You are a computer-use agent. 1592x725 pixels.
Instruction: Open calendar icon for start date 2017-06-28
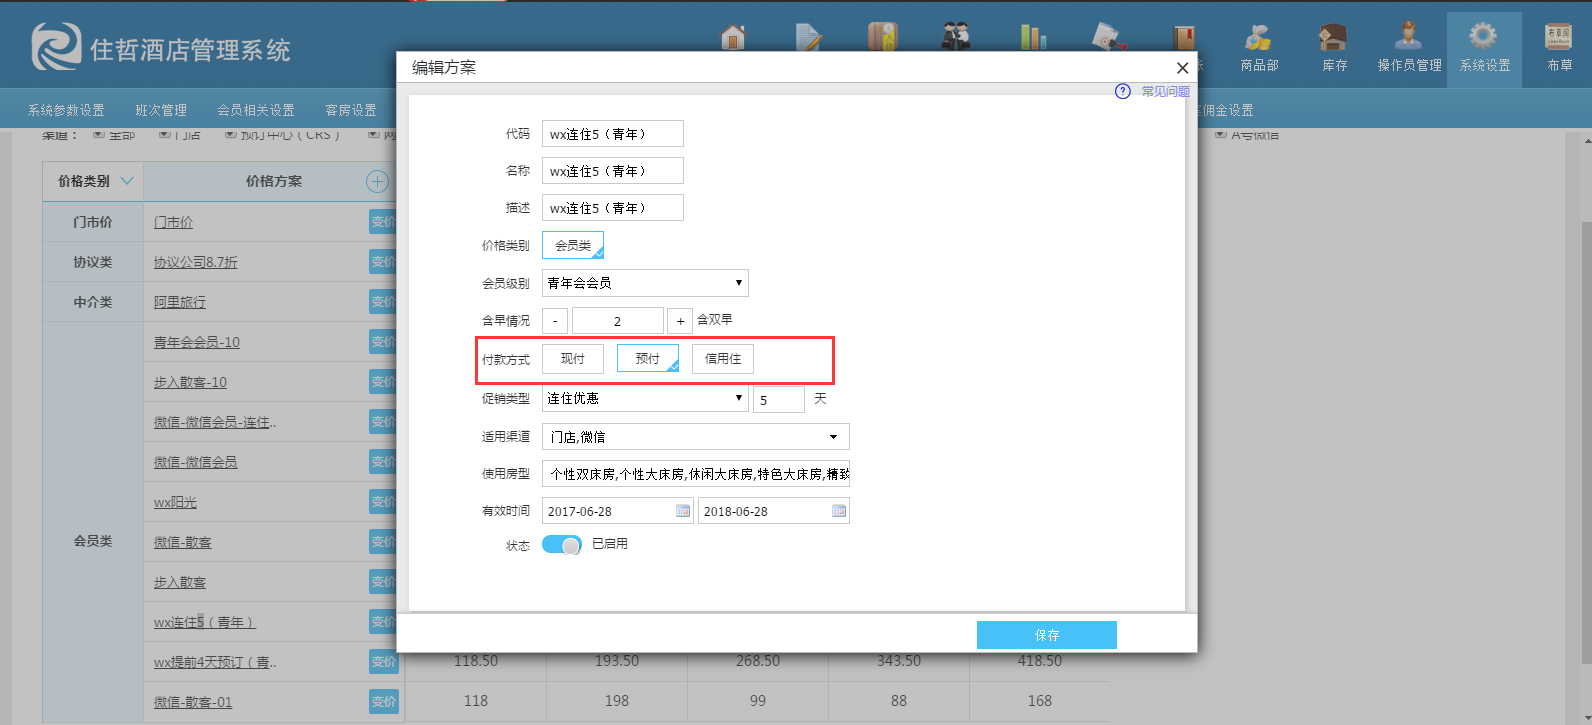(683, 511)
